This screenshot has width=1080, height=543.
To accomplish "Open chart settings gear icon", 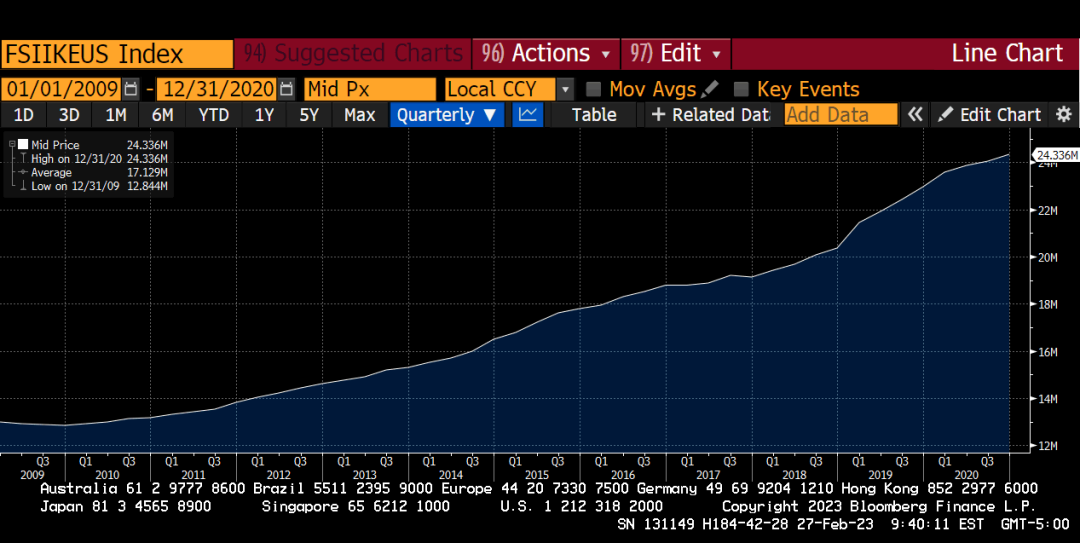I will (1063, 115).
